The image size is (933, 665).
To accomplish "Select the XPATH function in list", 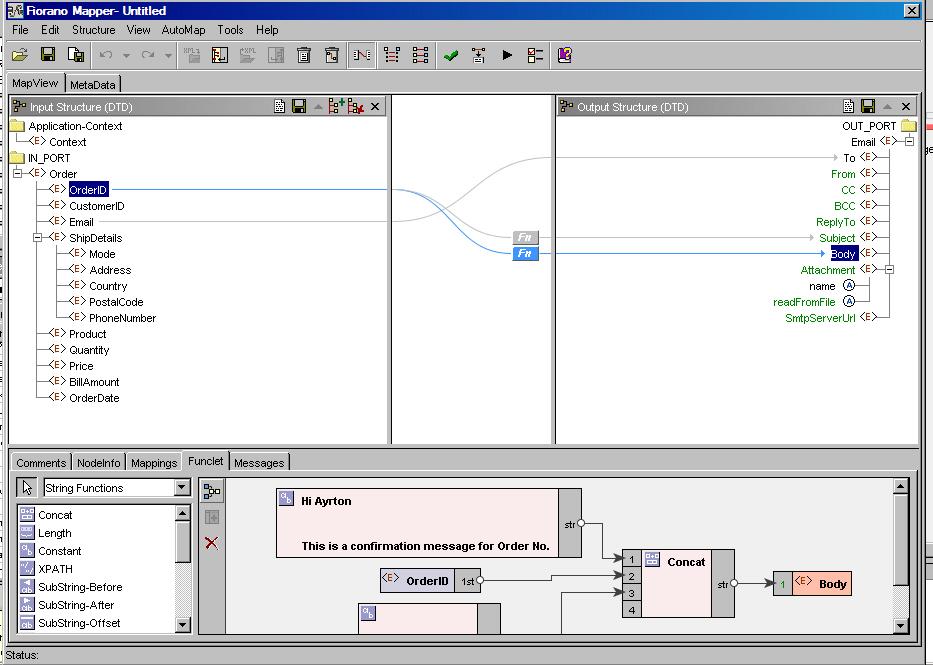I will (x=55, y=569).
